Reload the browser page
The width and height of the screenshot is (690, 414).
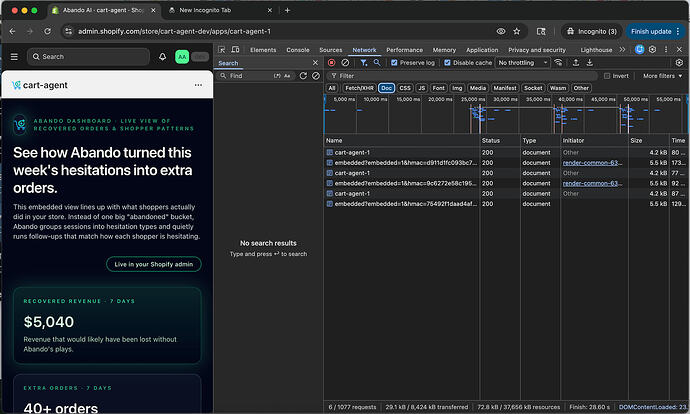[48, 31]
